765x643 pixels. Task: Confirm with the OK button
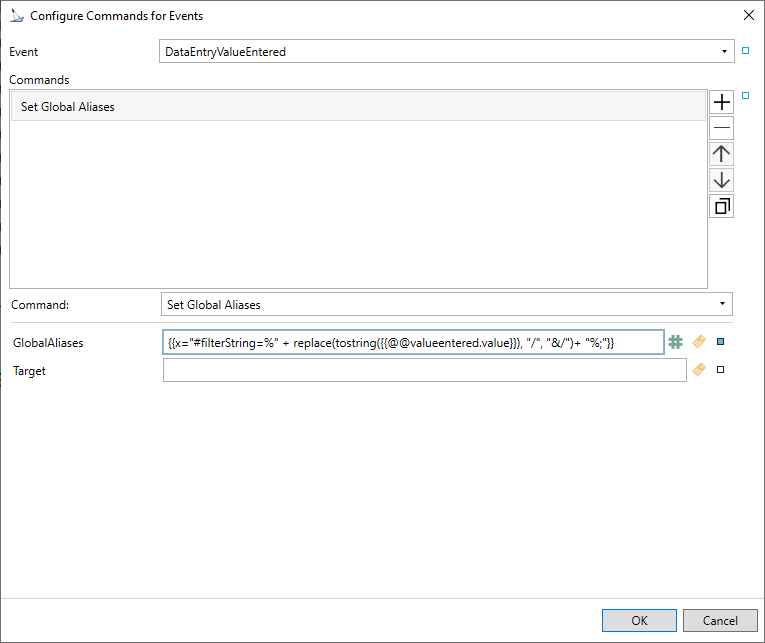pyautogui.click(x=639, y=621)
